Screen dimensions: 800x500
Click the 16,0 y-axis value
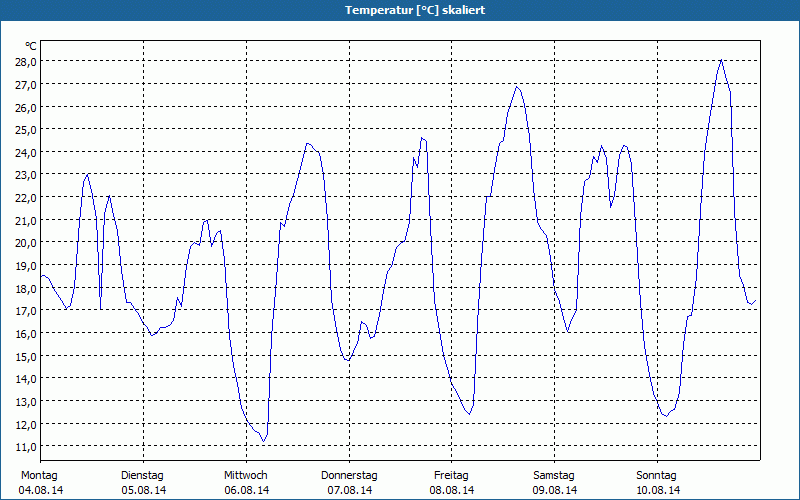(x=27, y=334)
